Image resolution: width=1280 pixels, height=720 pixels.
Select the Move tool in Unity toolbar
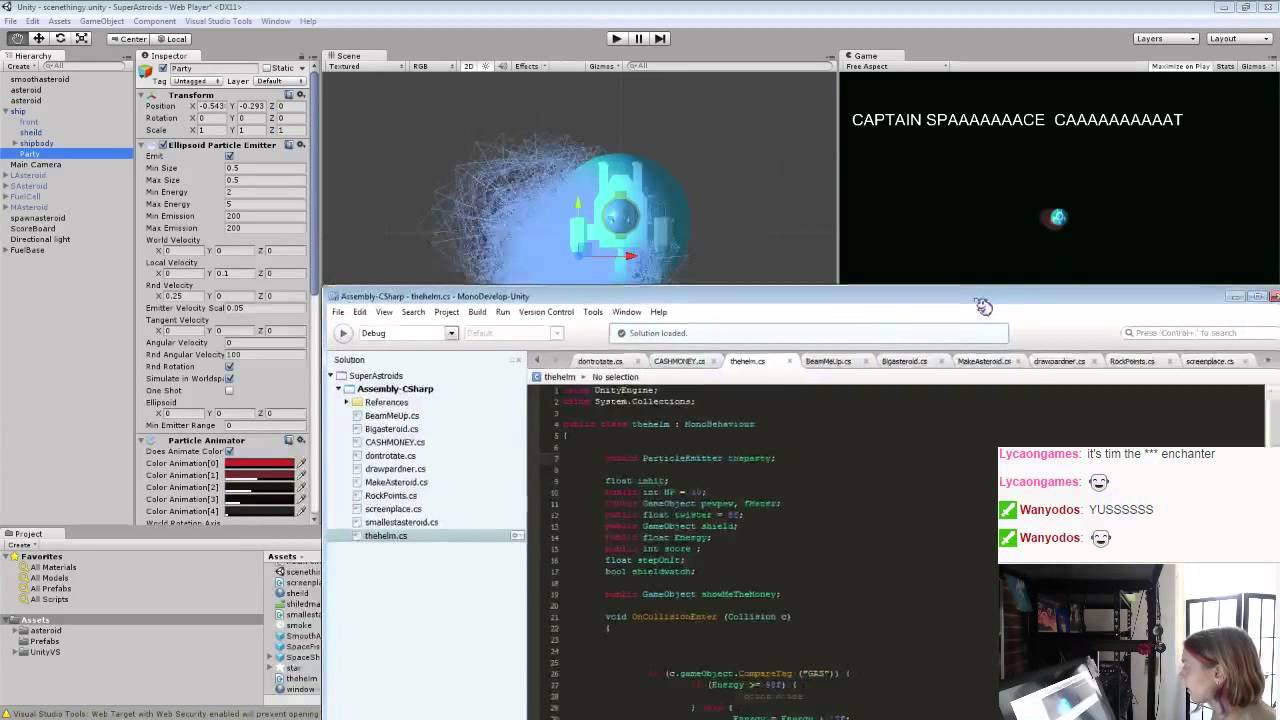[39, 38]
